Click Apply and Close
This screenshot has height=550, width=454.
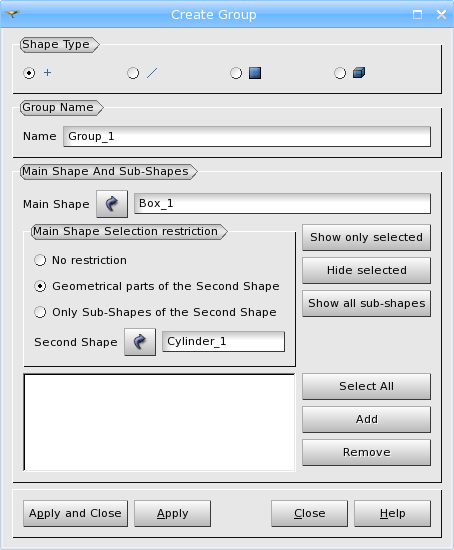point(75,514)
